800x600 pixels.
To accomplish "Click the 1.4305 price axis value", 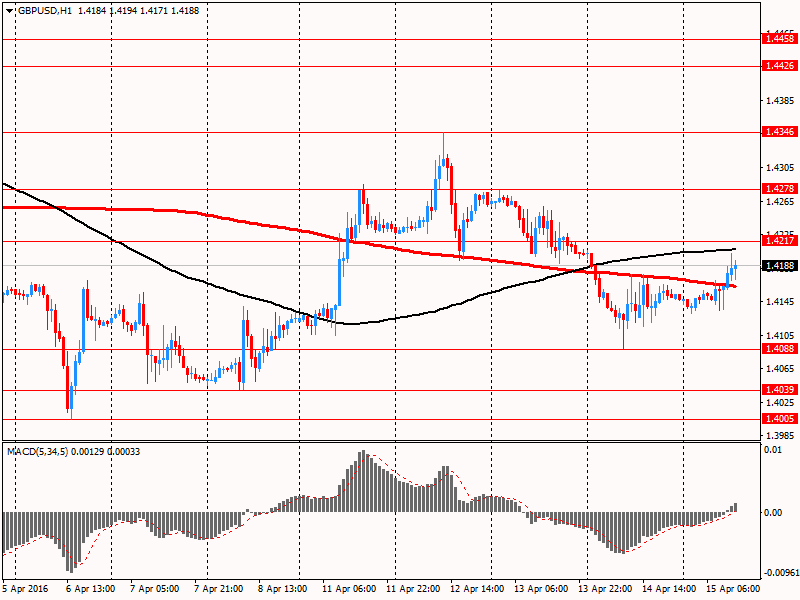I will tap(781, 168).
